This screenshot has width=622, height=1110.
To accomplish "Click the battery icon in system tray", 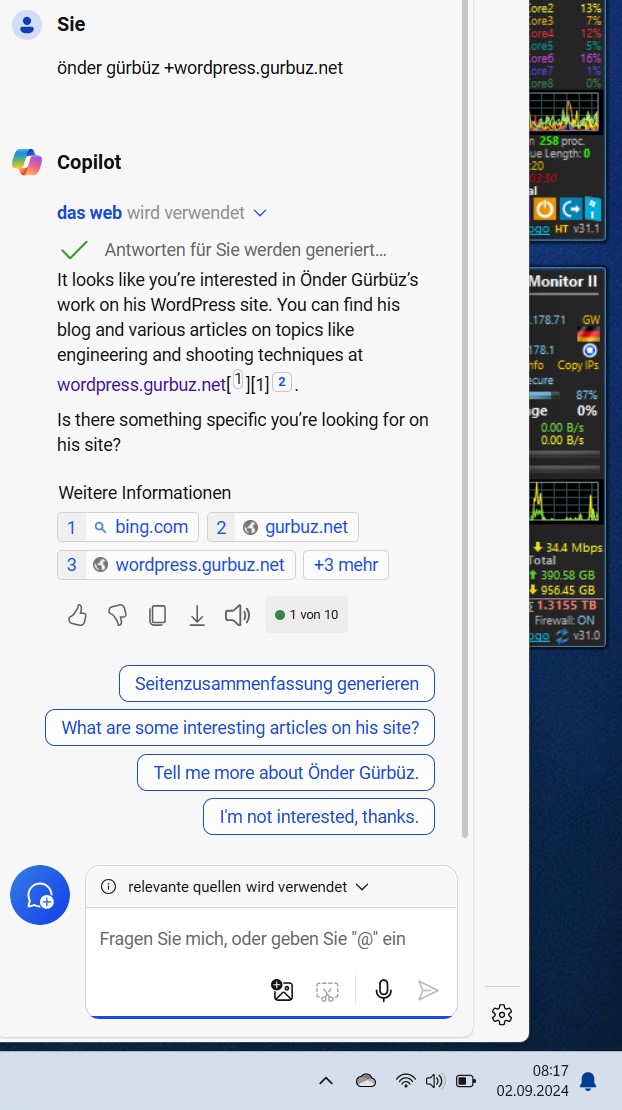I will [466, 1080].
